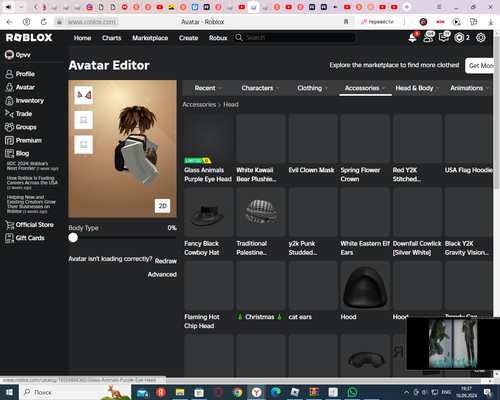
Task: Click the bookmark icon in the address bar
Action: pos(346,22)
